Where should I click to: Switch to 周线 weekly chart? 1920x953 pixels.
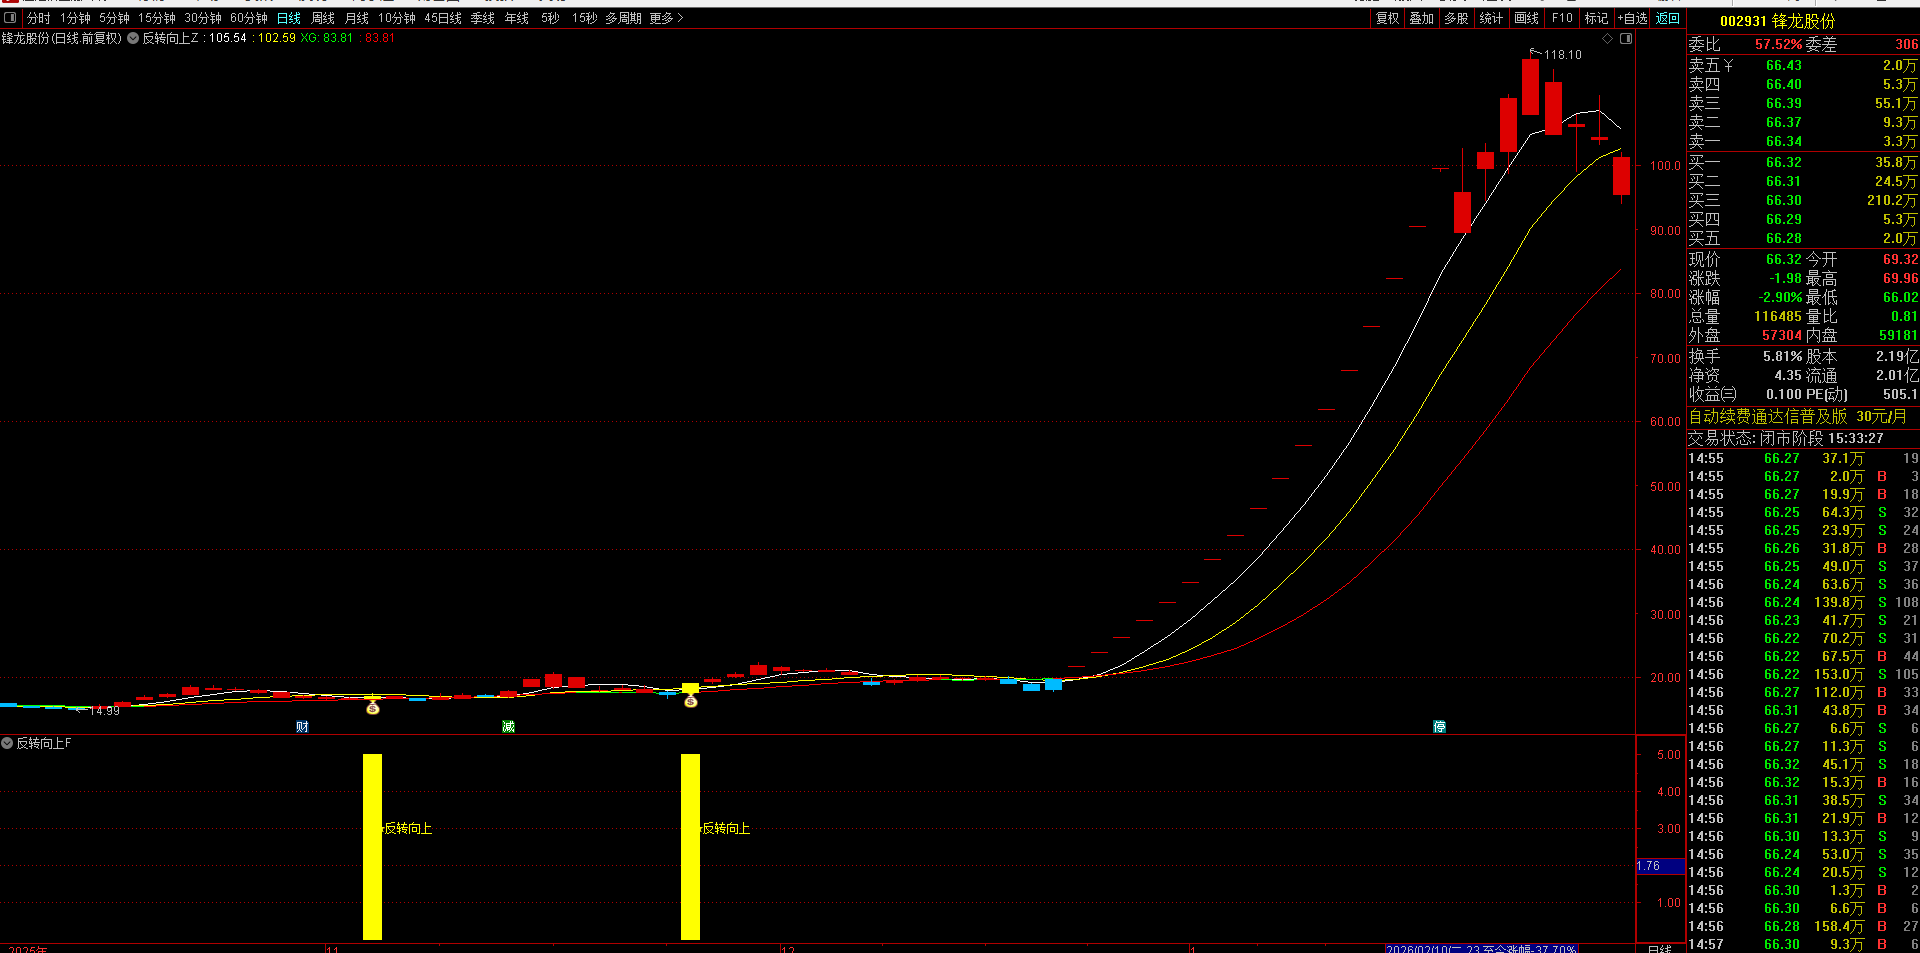(323, 18)
